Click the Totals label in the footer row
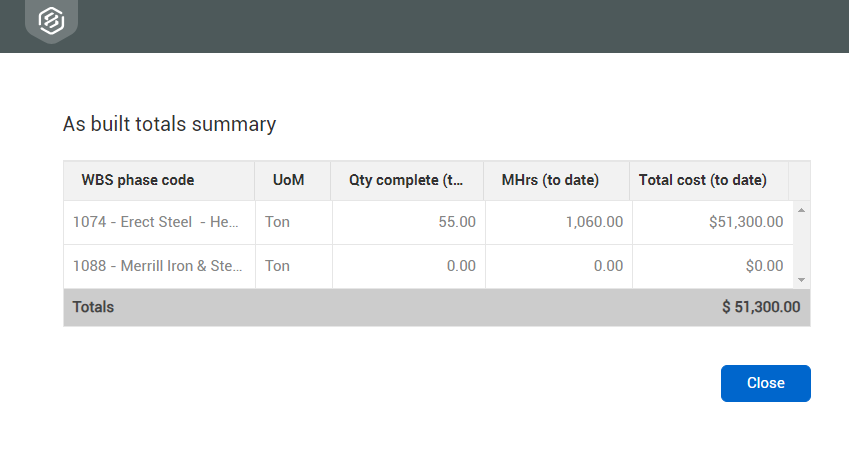Viewport: 849px width, 459px height. 94,307
